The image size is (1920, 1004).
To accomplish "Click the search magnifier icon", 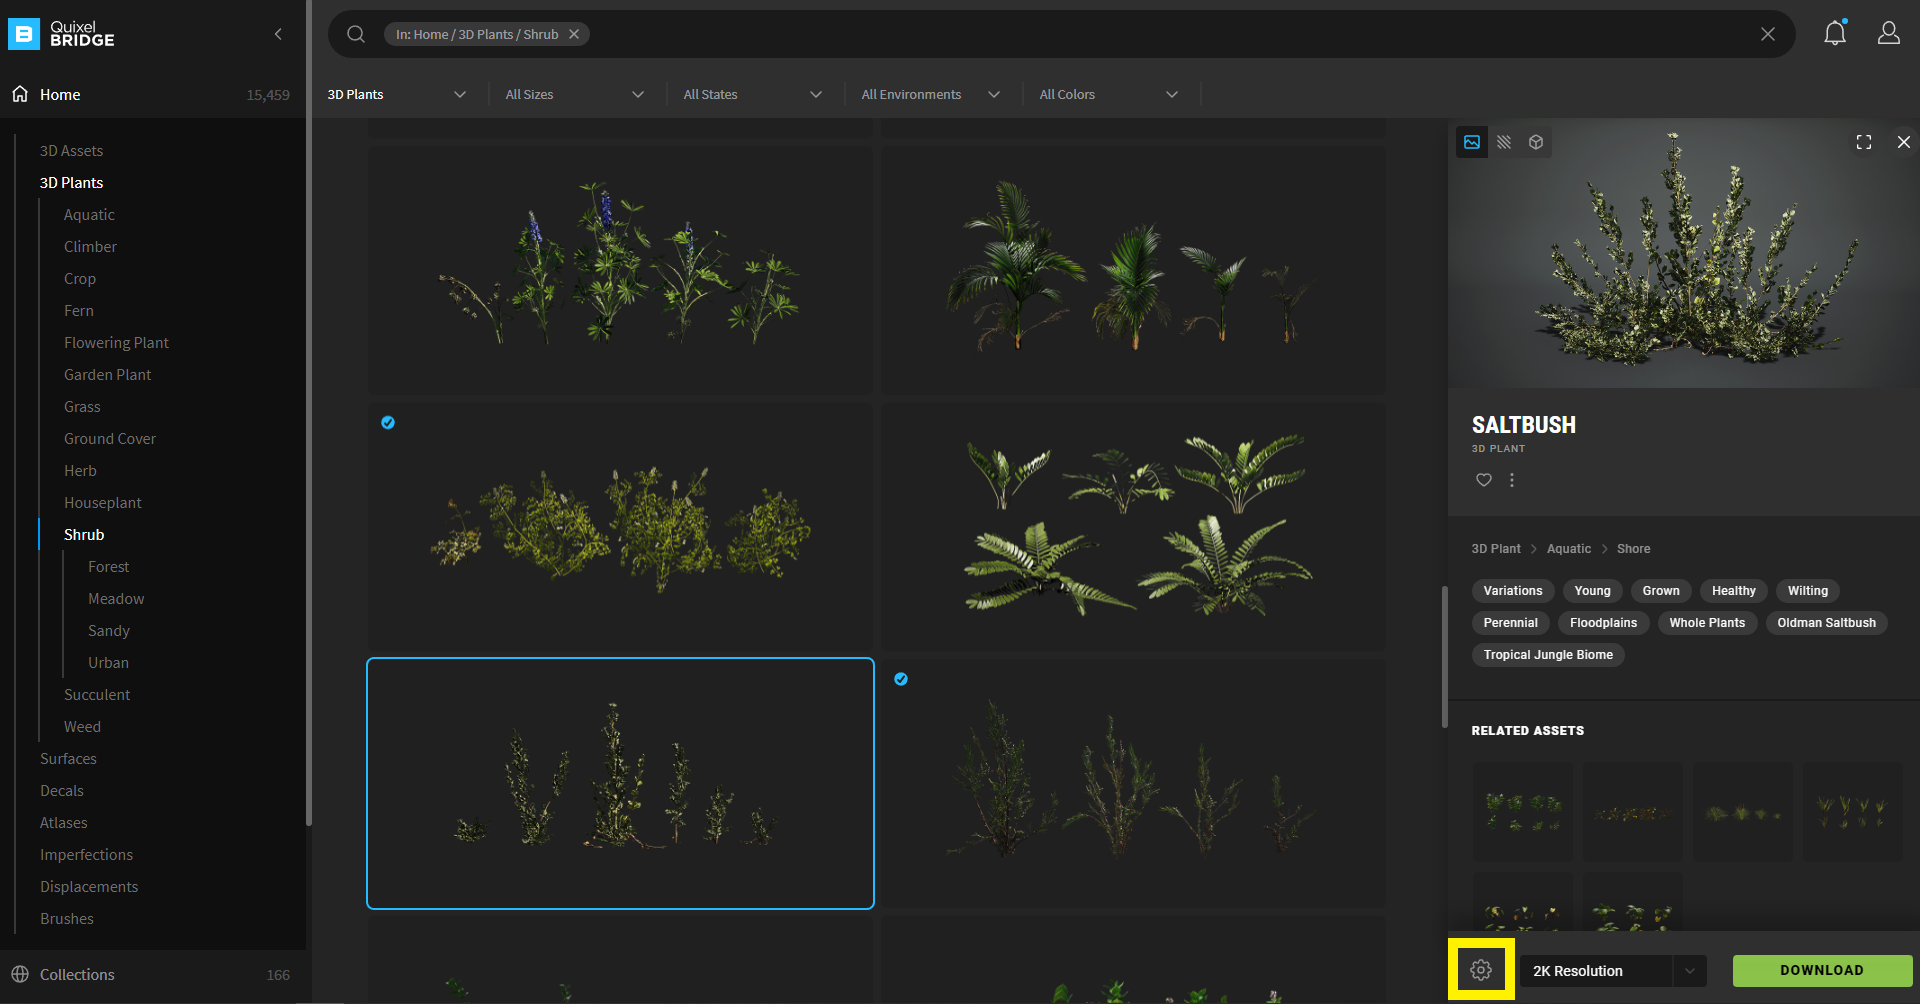I will pos(356,34).
